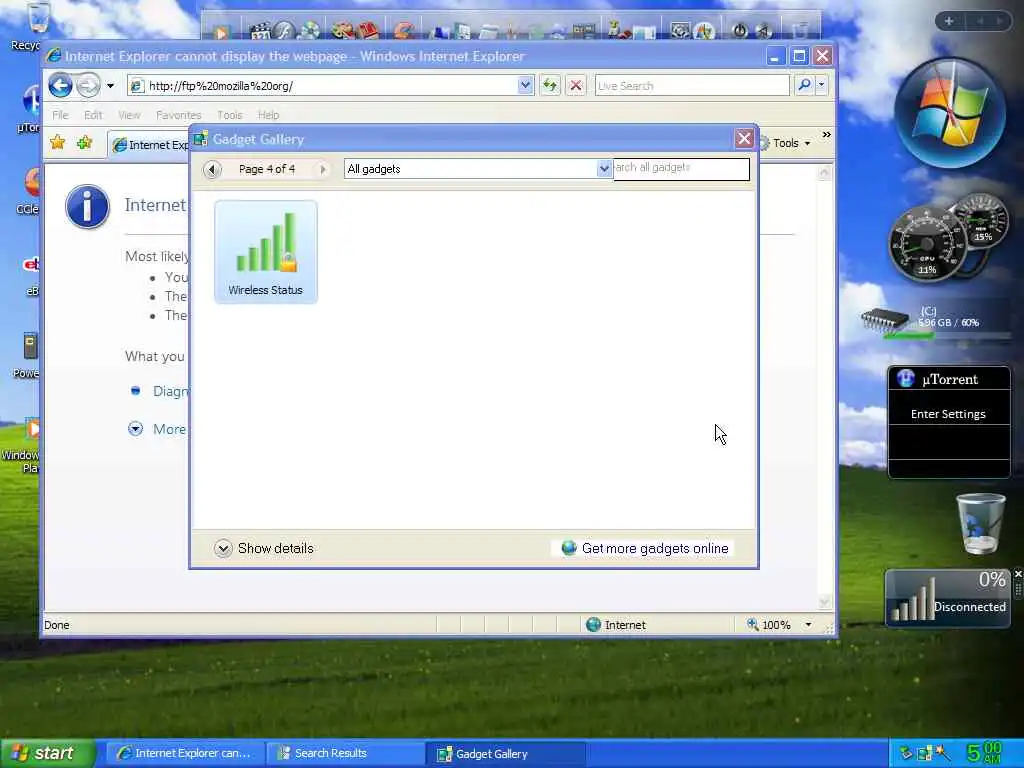The width and height of the screenshot is (1024, 768).
Task: Open search options dropdown beside magnifier
Action: [x=822, y=86]
